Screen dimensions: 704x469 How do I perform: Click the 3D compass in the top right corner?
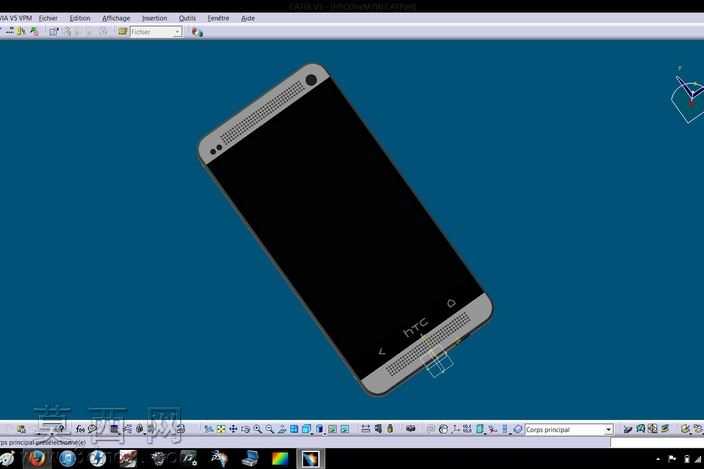pos(688,96)
